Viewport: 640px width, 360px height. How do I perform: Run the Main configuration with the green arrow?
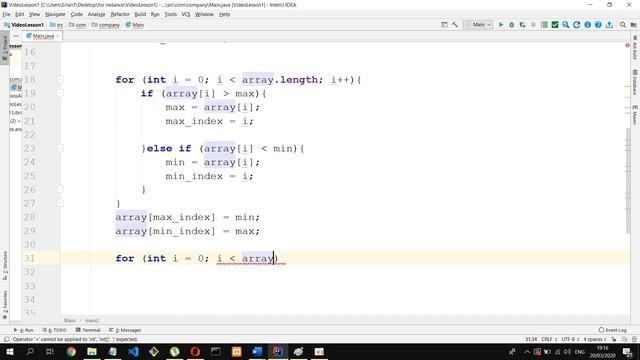coord(501,25)
